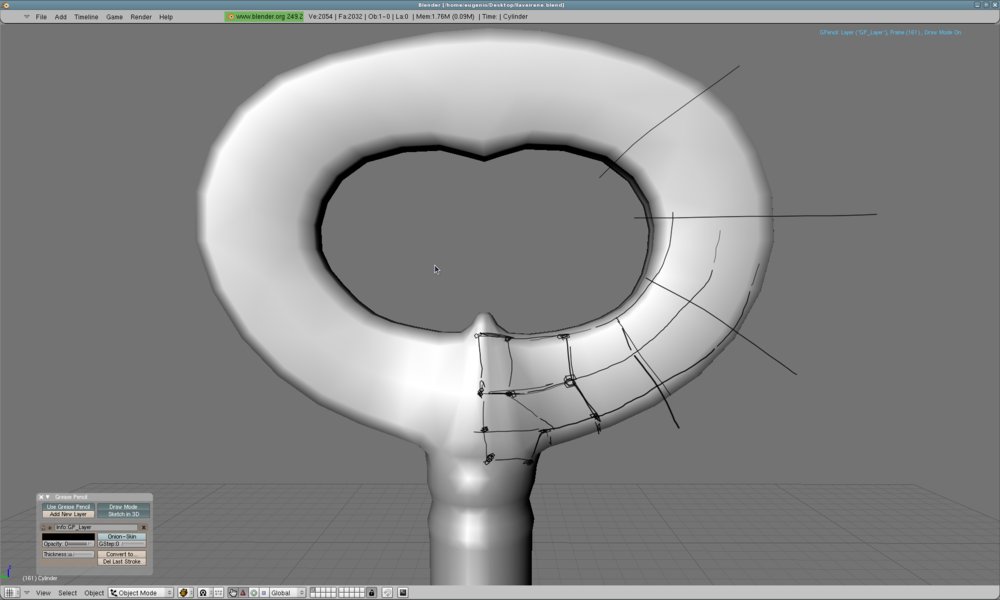Open the Render menu
The image size is (1000, 600).
click(x=141, y=17)
